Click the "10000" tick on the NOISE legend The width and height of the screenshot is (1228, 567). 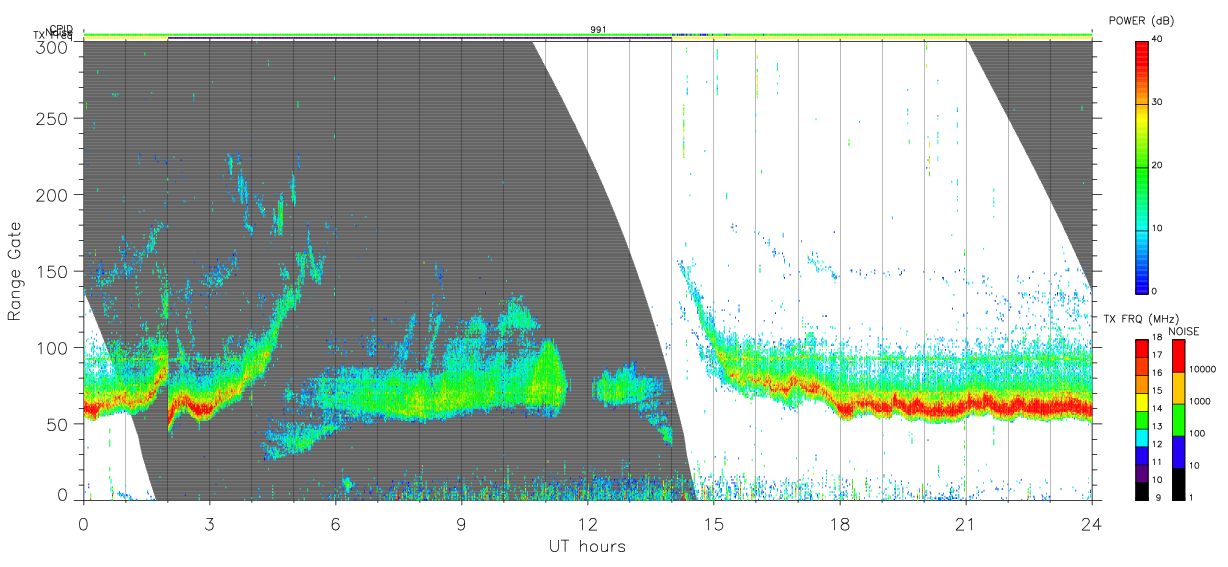click(1201, 370)
